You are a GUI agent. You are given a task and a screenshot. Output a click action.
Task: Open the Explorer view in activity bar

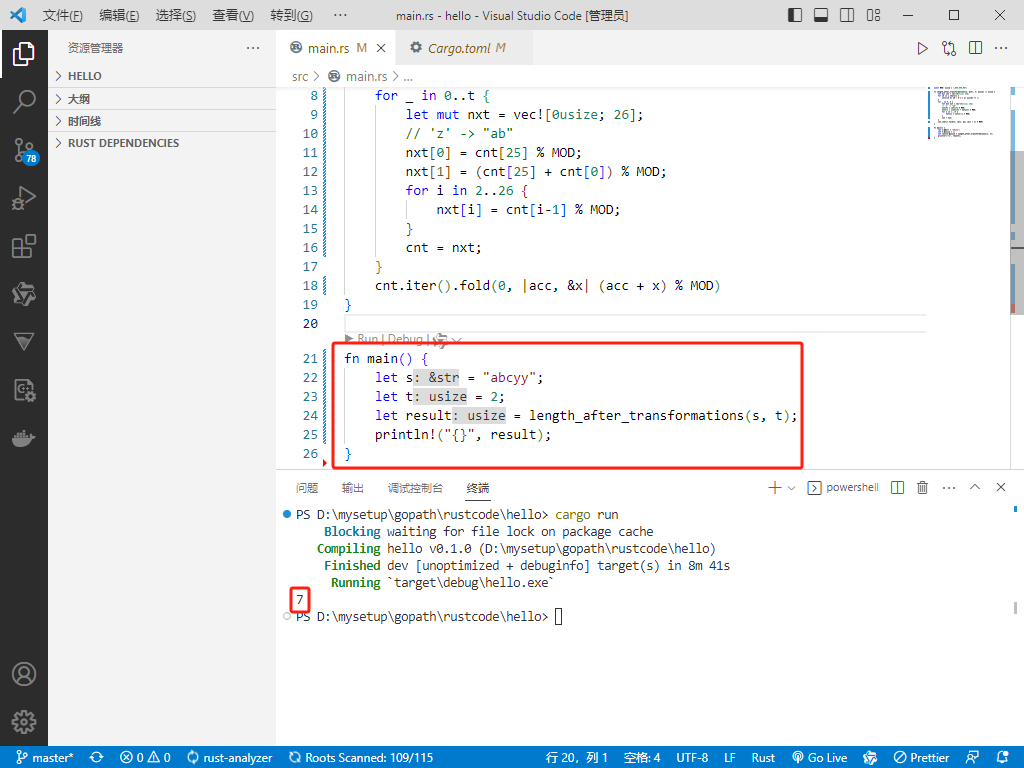pyautogui.click(x=24, y=54)
